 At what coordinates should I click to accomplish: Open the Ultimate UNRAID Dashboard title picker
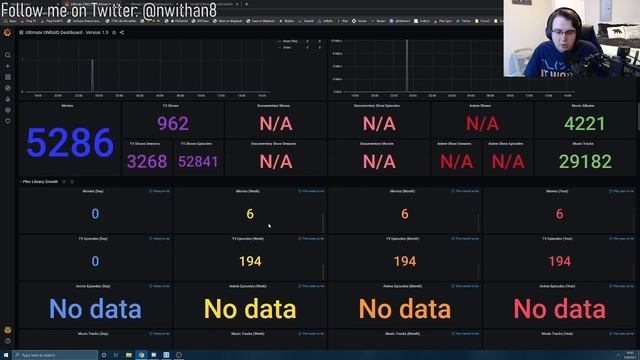tap(67, 32)
